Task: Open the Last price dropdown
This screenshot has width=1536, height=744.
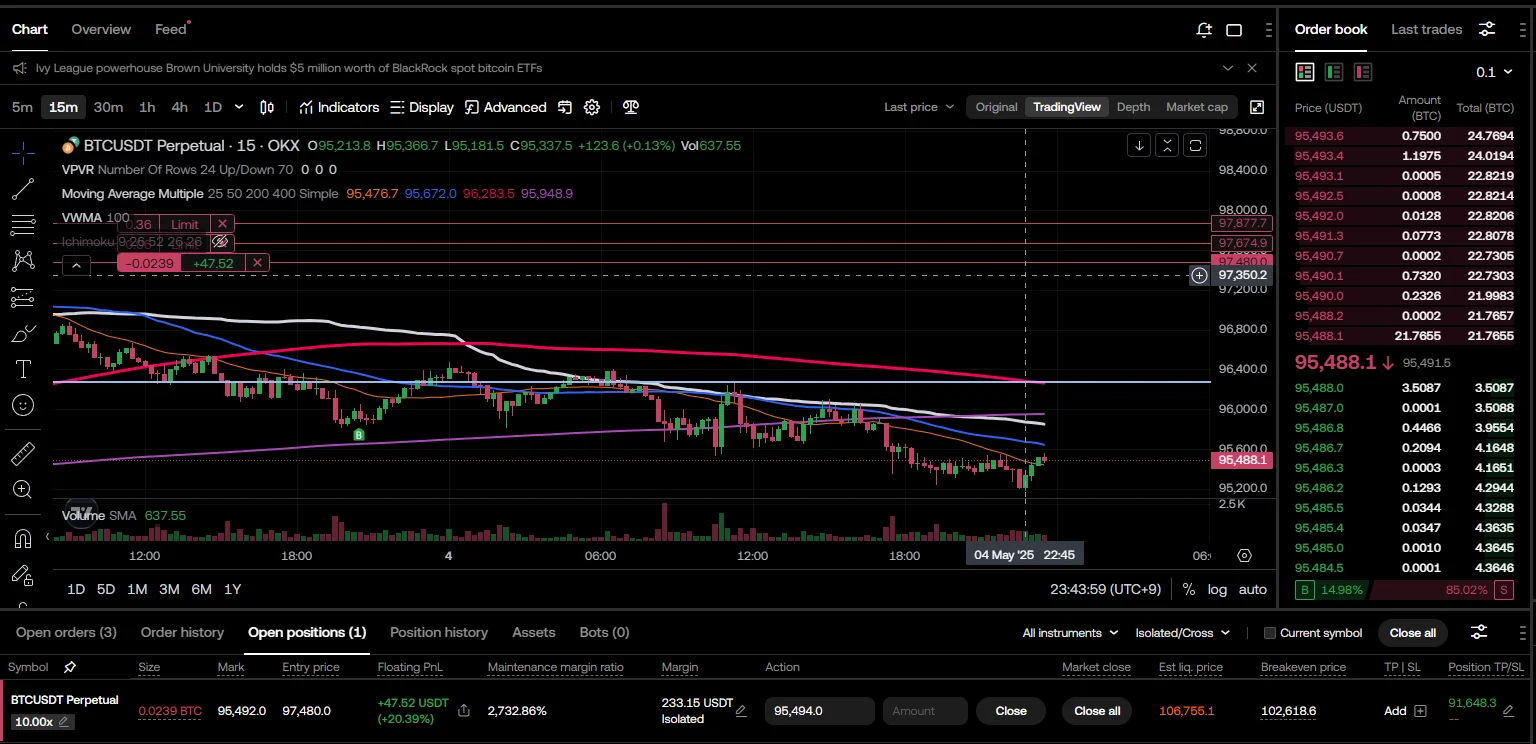Action: pyautogui.click(x=919, y=107)
